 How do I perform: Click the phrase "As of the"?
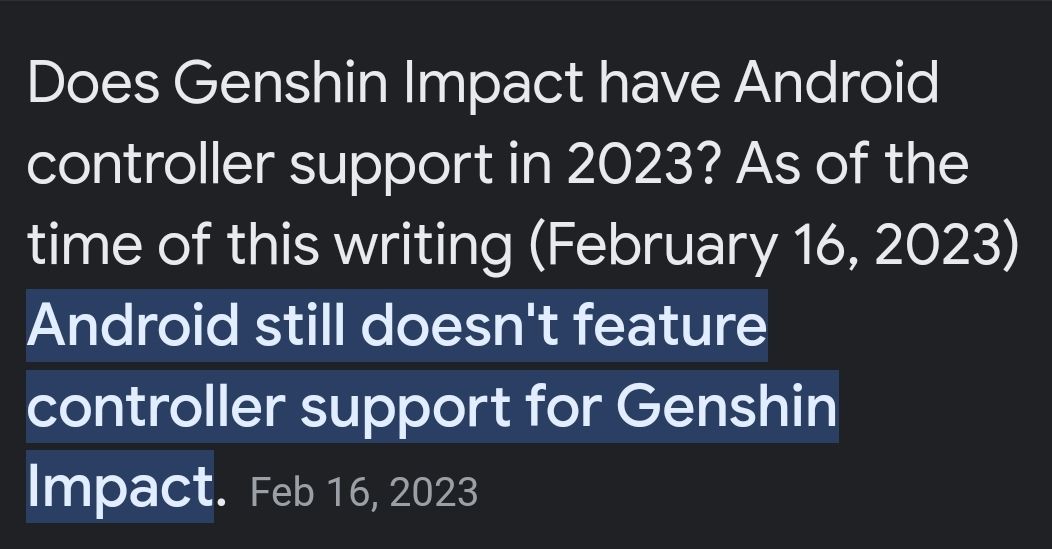coord(853,162)
